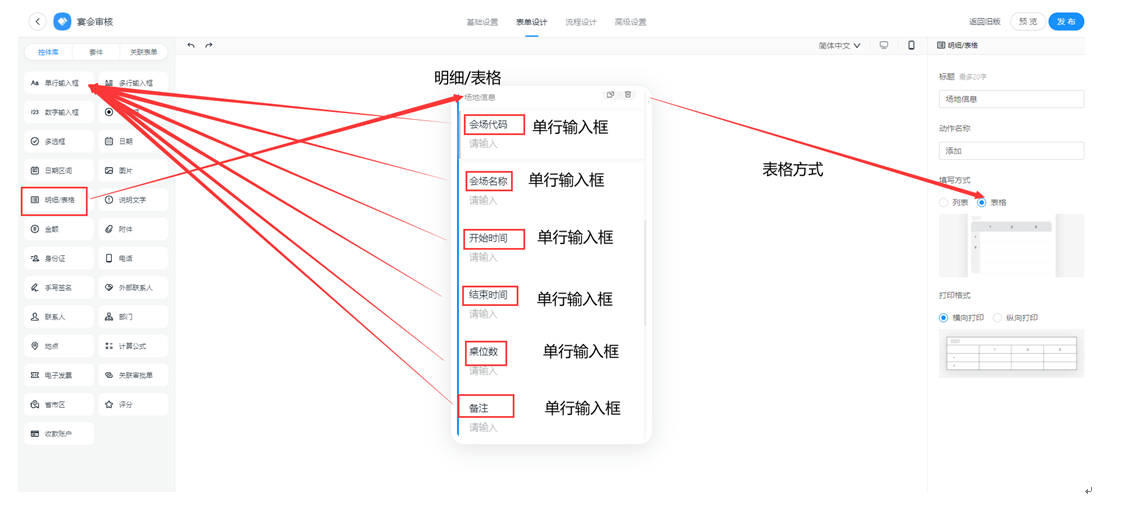Add a 图片 control

point(133,171)
